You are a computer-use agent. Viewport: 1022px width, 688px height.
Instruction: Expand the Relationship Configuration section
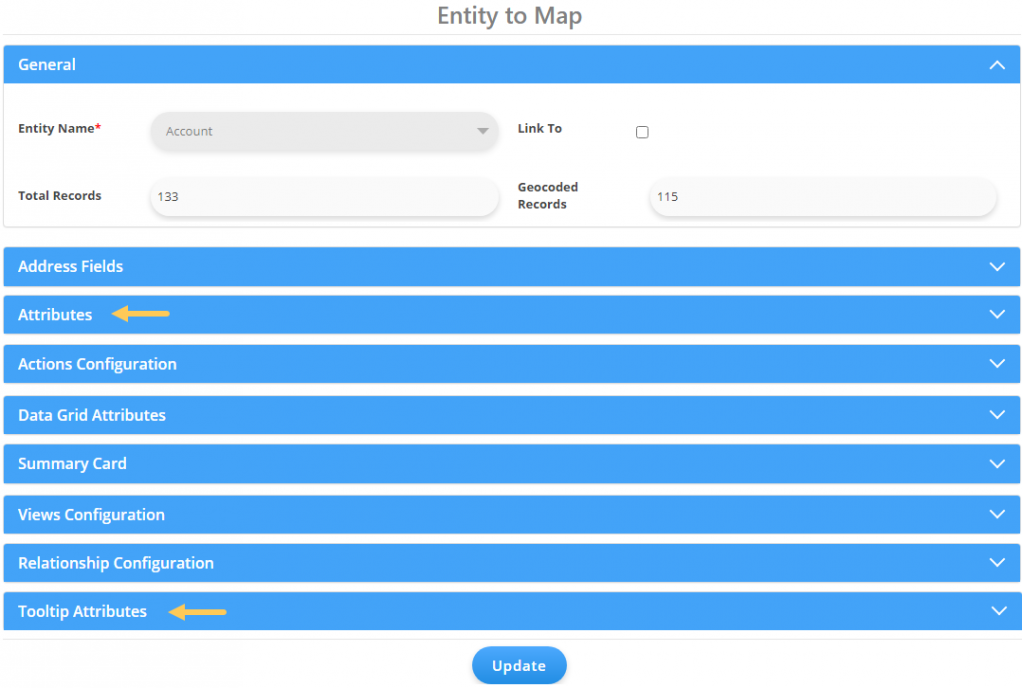[997, 563]
